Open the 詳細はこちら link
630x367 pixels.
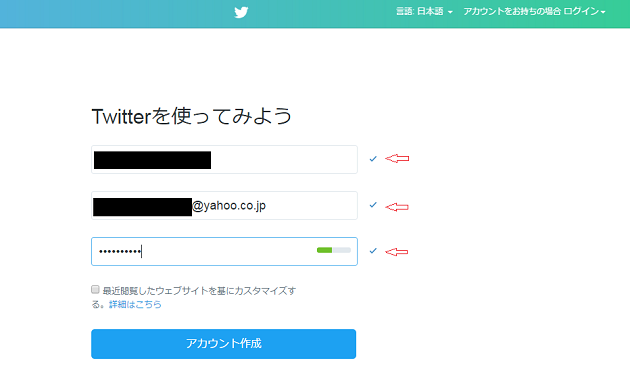click(135, 304)
